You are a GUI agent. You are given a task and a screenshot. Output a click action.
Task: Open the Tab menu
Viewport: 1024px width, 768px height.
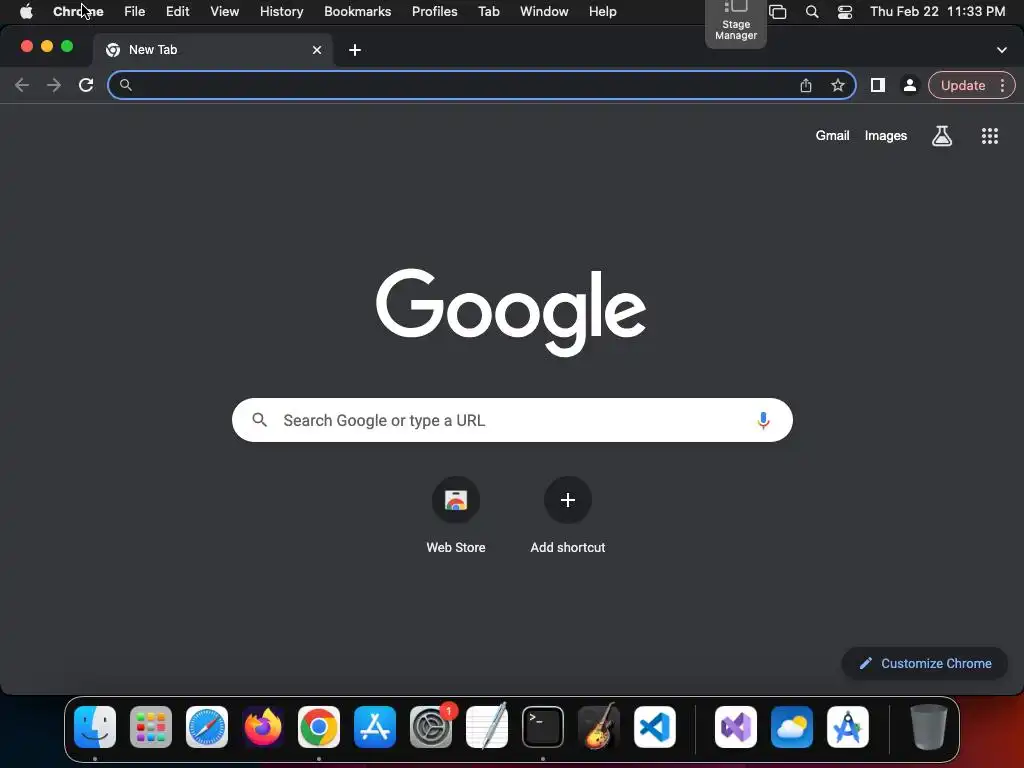(488, 12)
